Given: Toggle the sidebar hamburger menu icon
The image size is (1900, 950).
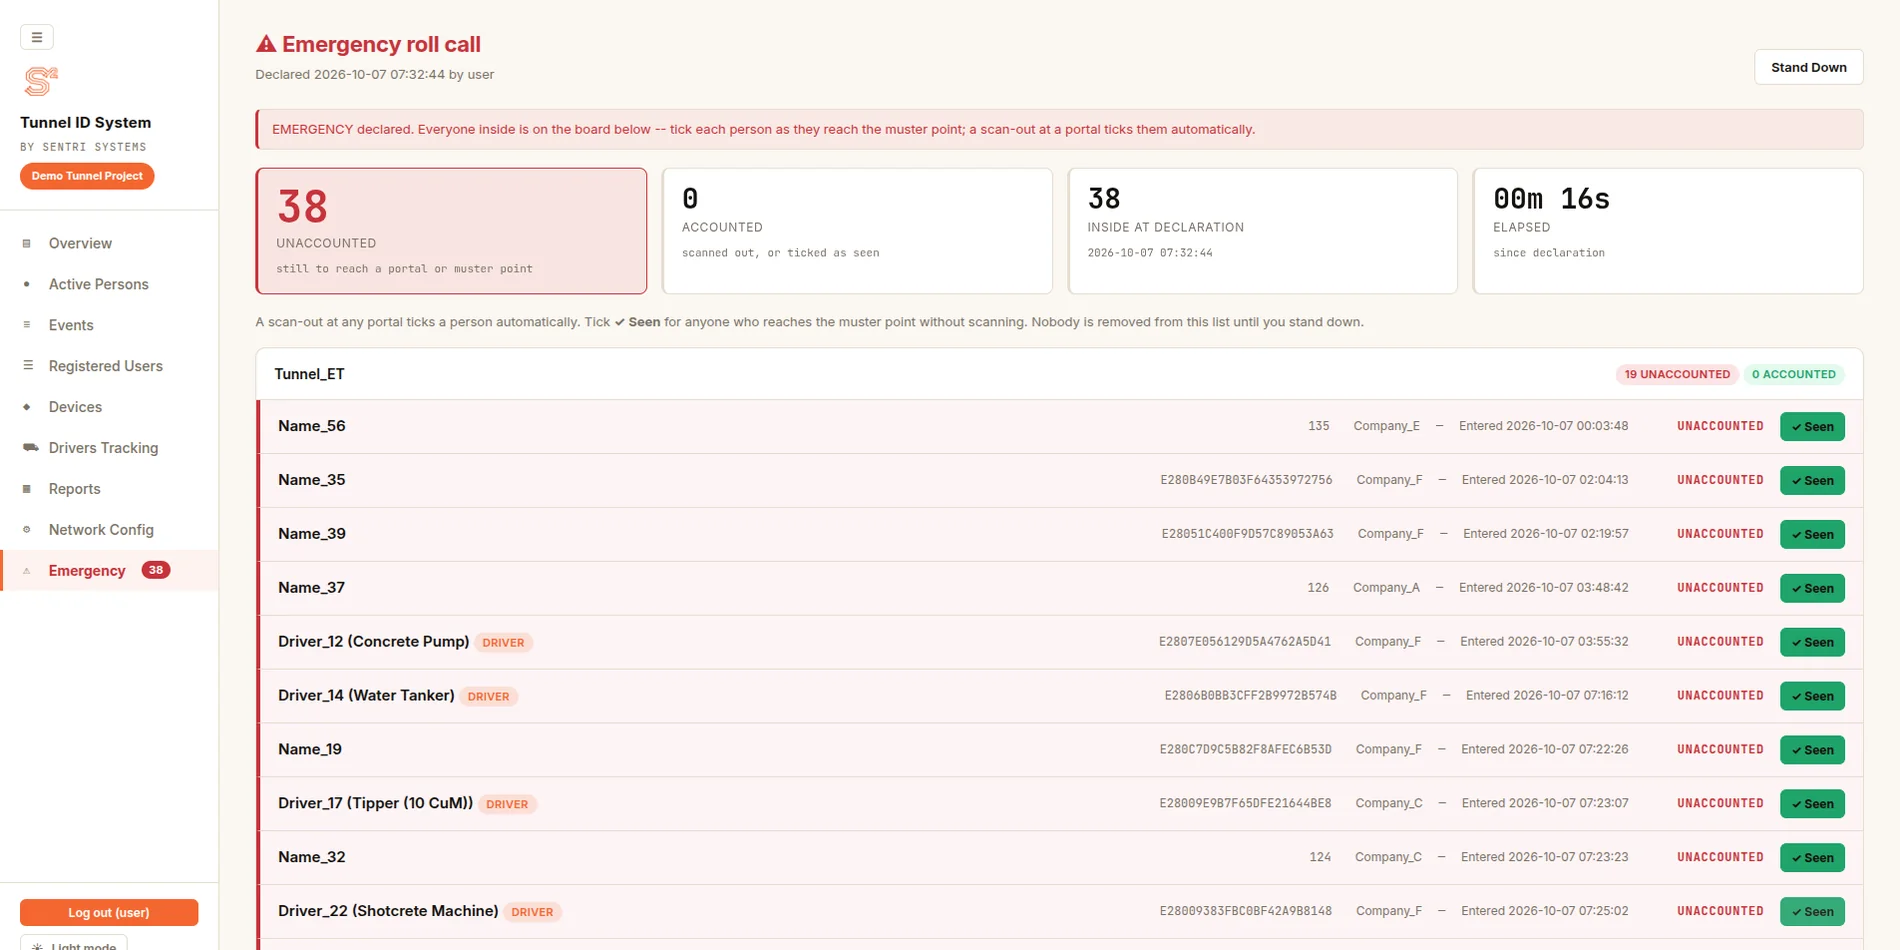Looking at the screenshot, I should 37,37.
